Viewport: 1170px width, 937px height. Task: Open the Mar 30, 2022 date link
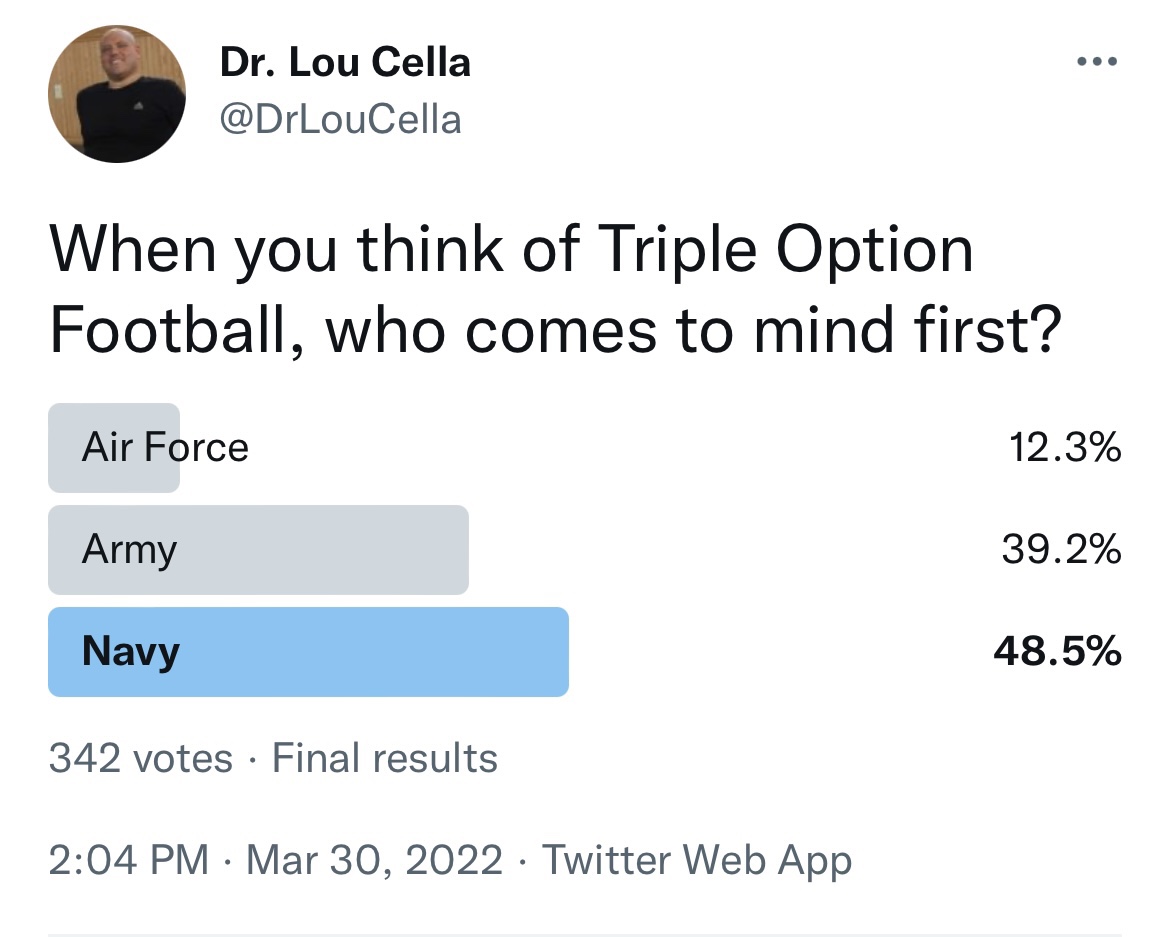click(x=375, y=860)
